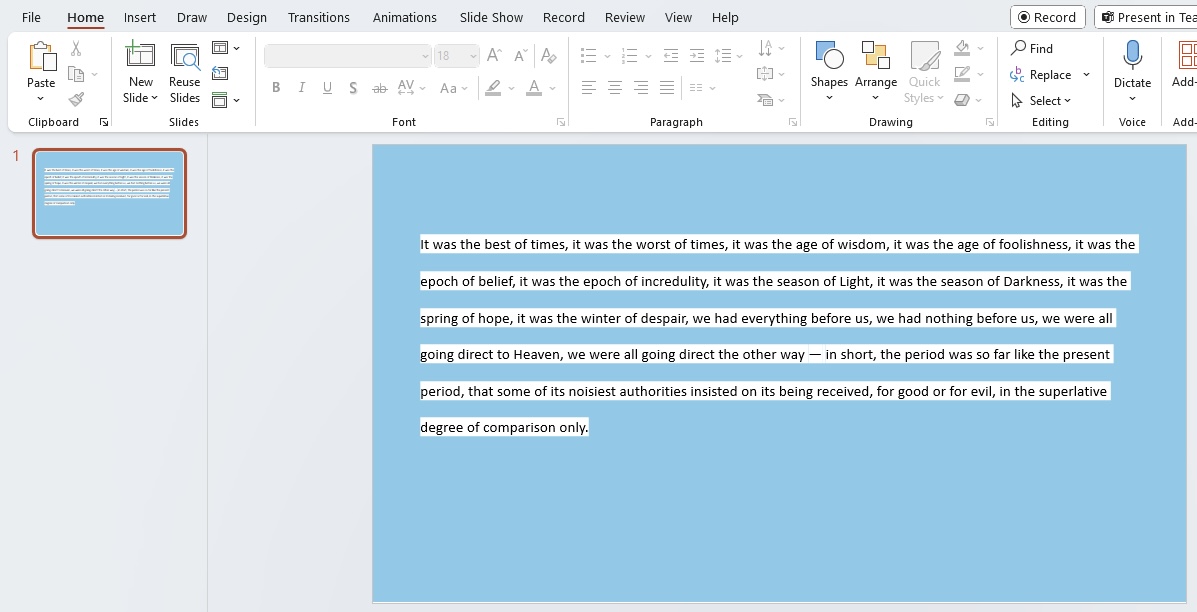Open the Help tab
1197x612 pixels.
click(x=724, y=17)
